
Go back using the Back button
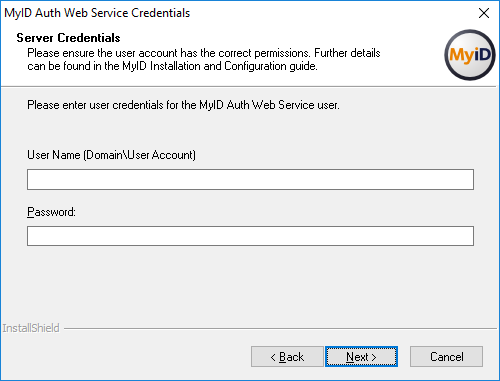287,357
